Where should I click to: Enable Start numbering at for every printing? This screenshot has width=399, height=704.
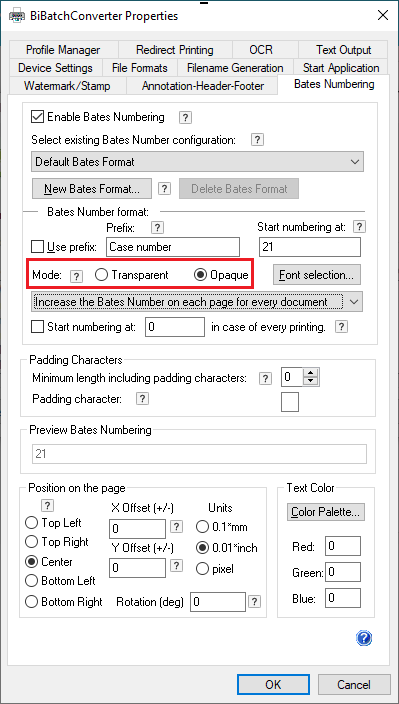(x=36, y=327)
